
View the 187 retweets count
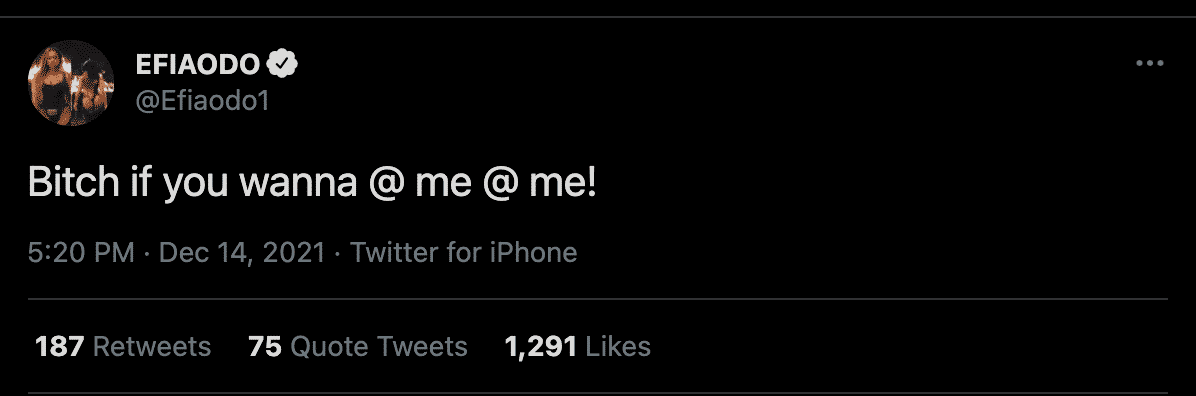pos(59,346)
